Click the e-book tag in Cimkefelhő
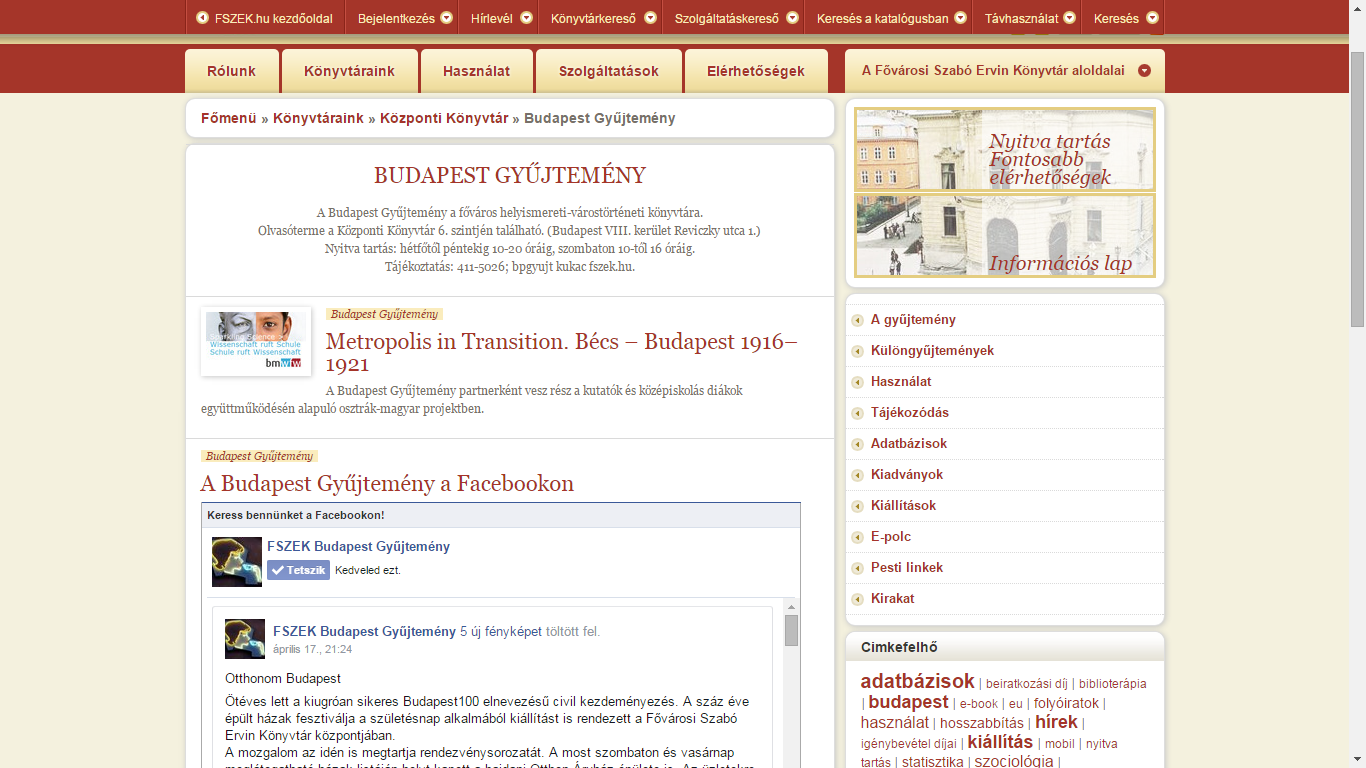Viewport: 1366px width, 768px height. click(x=979, y=704)
